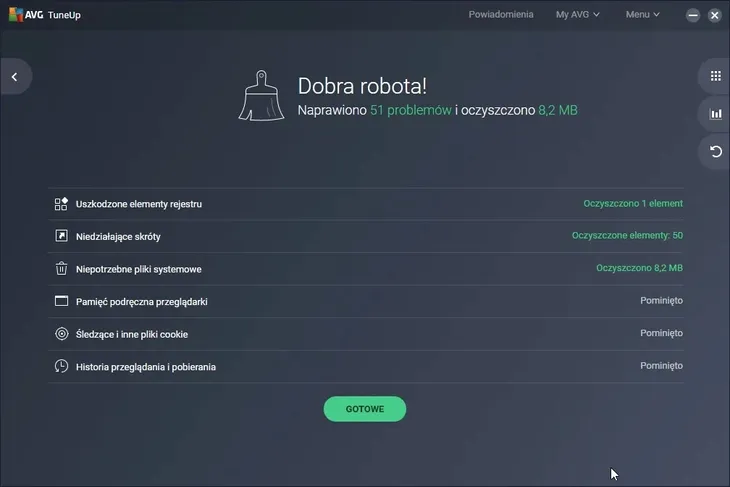Image resolution: width=730 pixels, height=487 pixels.
Task: Select the Niedziałające skróty row label
Action: (118, 237)
